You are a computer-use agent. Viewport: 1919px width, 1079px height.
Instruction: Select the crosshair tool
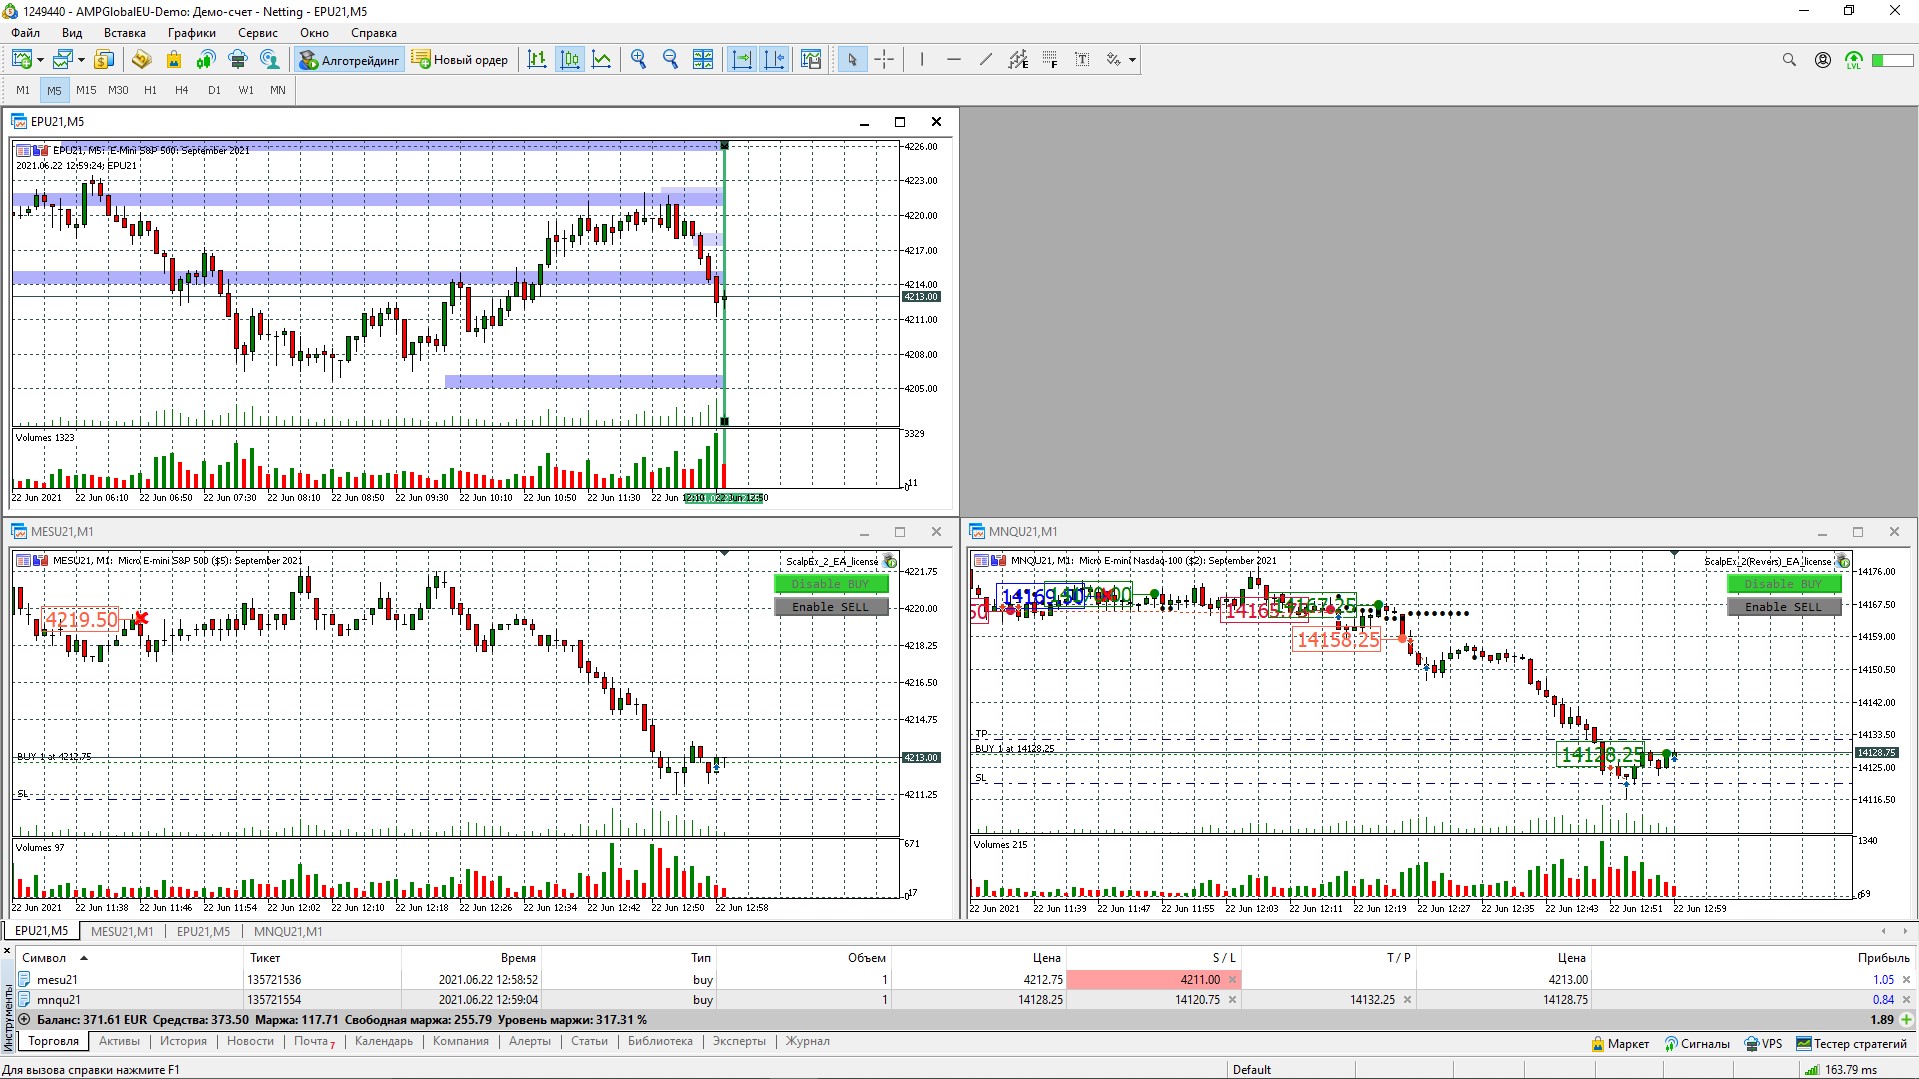tap(884, 60)
